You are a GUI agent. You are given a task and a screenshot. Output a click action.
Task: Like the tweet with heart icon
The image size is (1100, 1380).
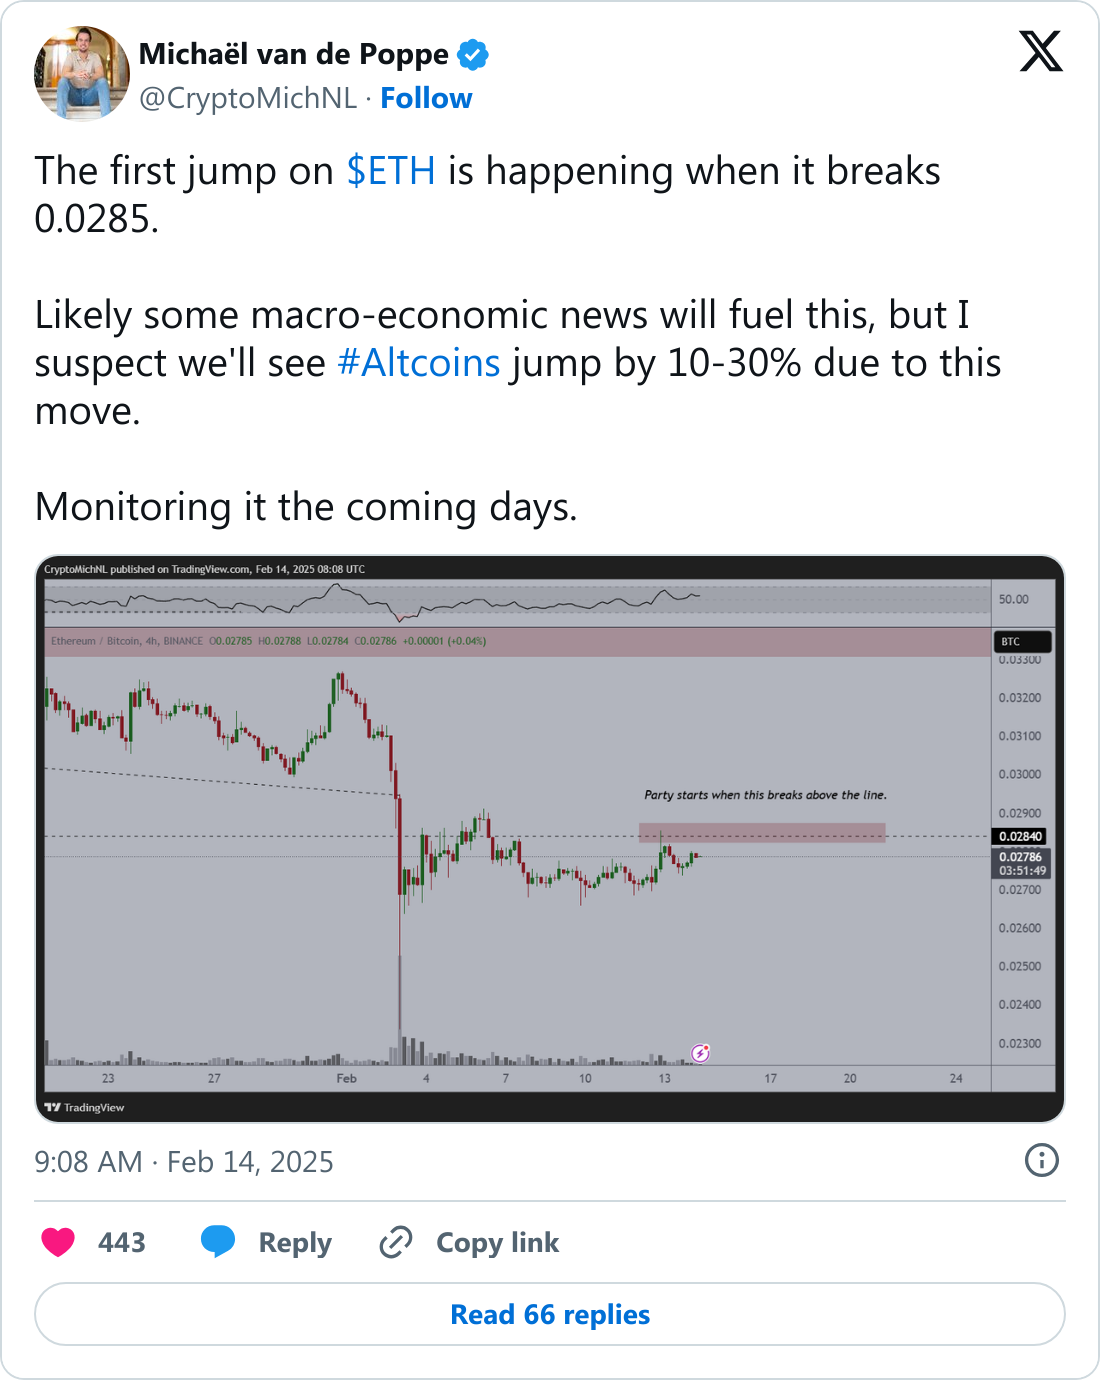coord(58,1242)
